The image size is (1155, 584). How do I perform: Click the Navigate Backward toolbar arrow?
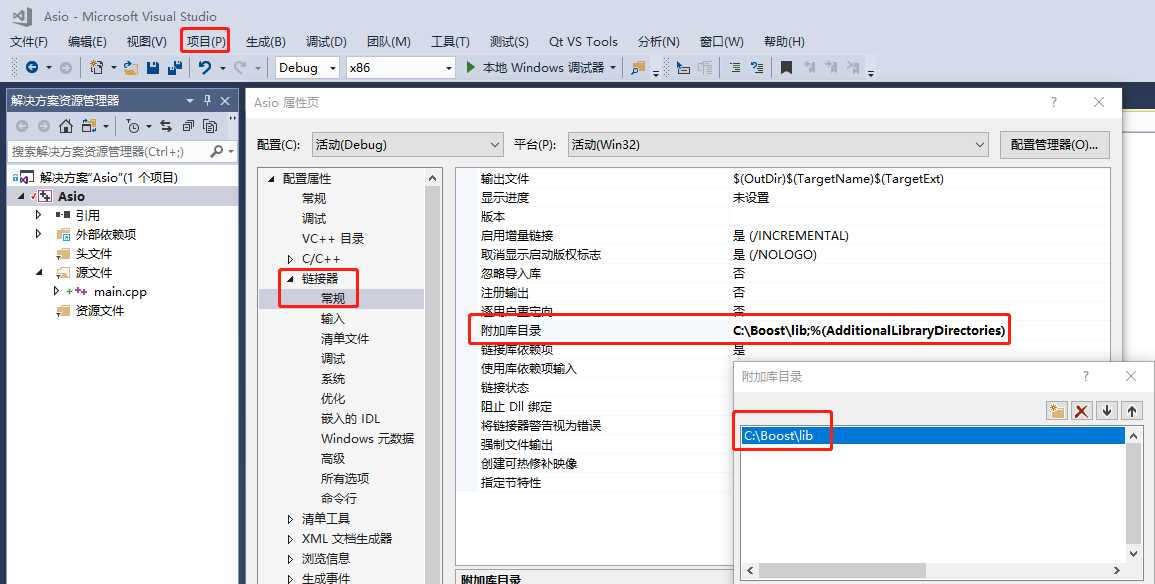click(x=32, y=68)
